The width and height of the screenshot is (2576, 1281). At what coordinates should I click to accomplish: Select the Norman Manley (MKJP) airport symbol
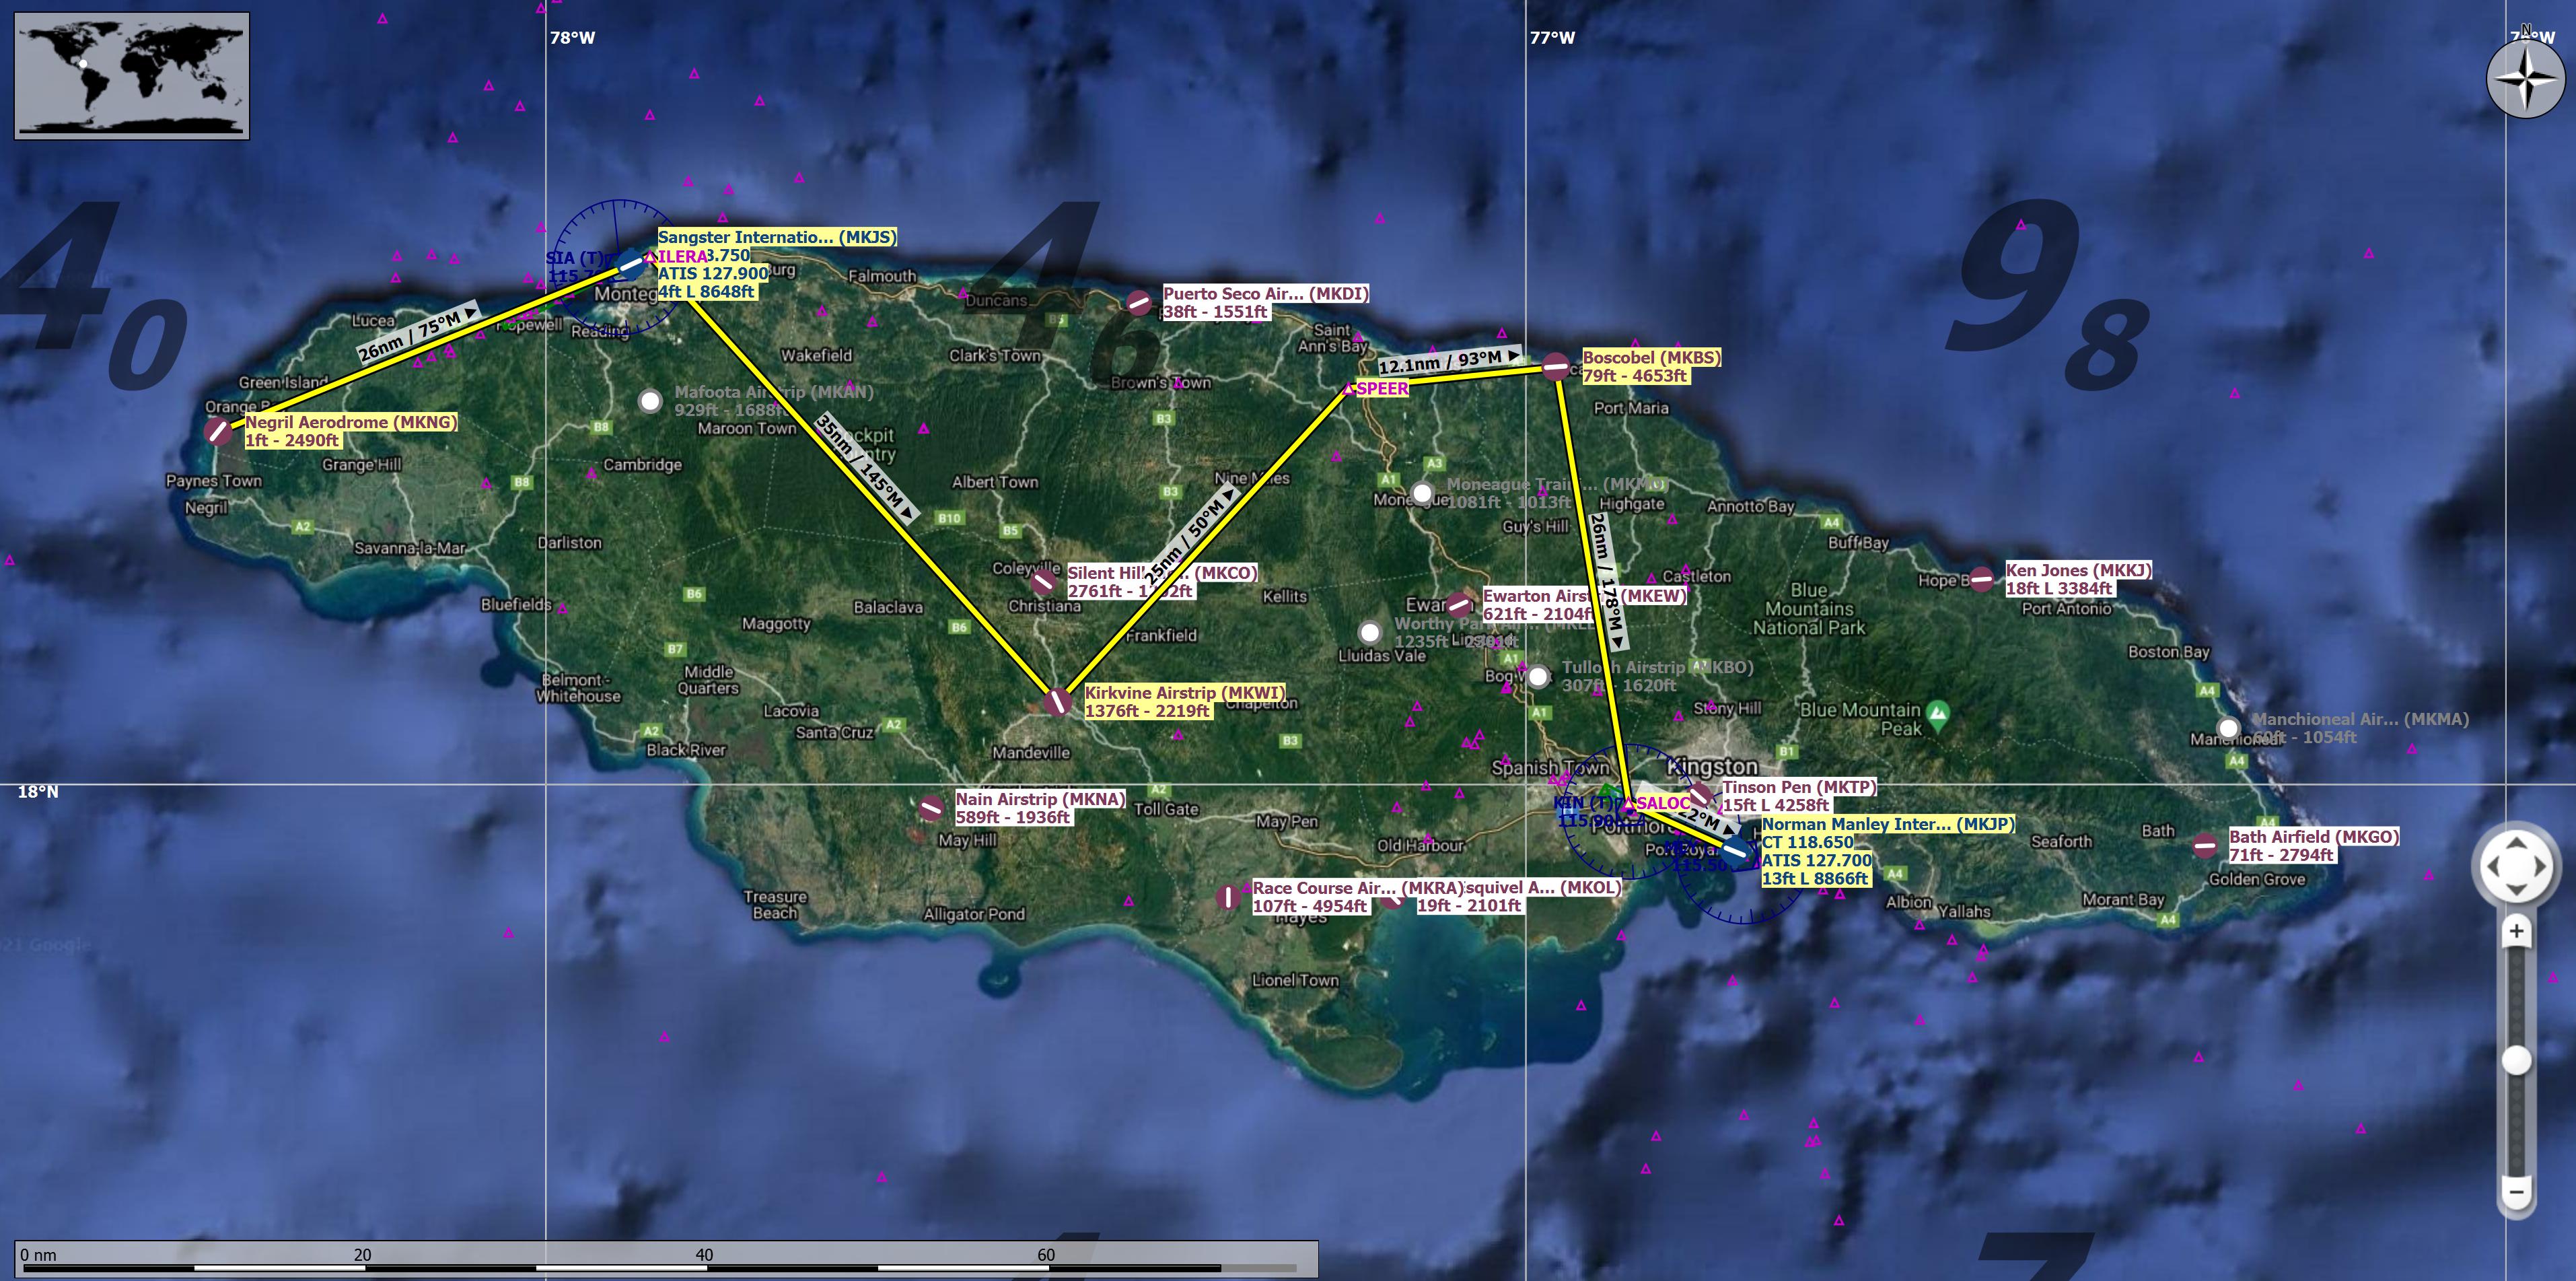click(x=1736, y=851)
